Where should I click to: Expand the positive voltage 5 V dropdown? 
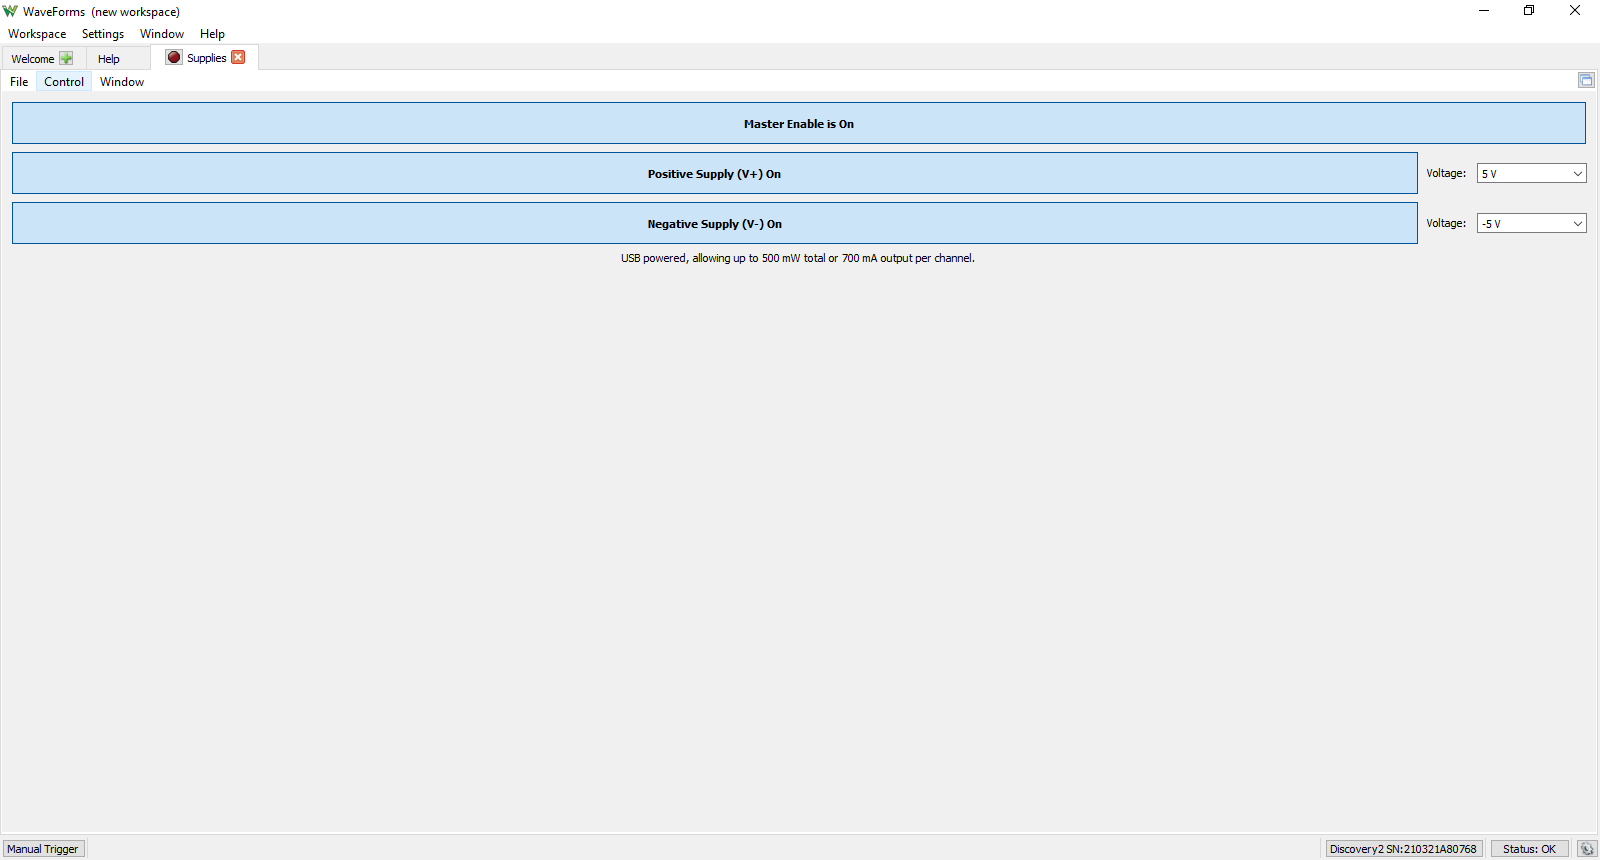click(1531, 174)
